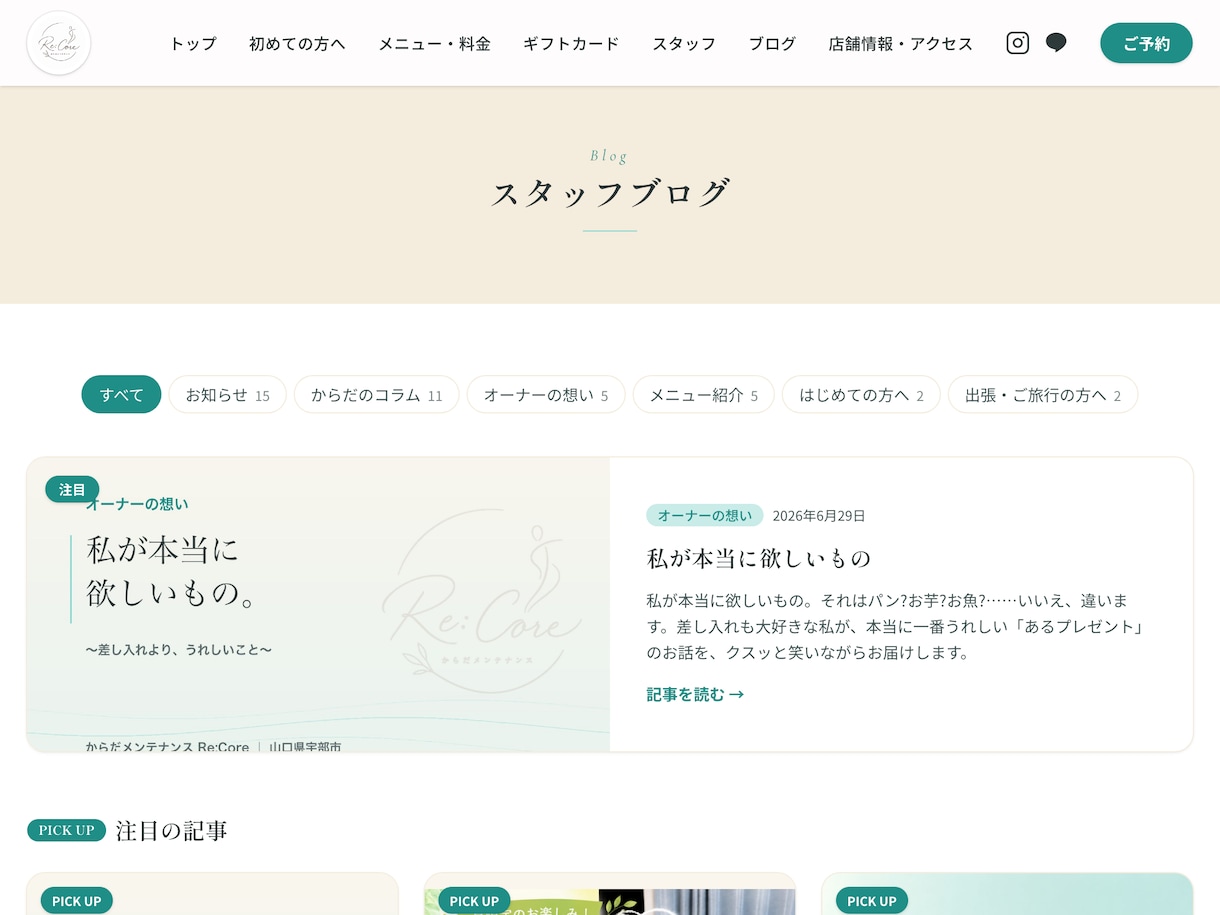Open the third PICK UP card
Screen dimensions: 1220x915
tap(1007, 894)
